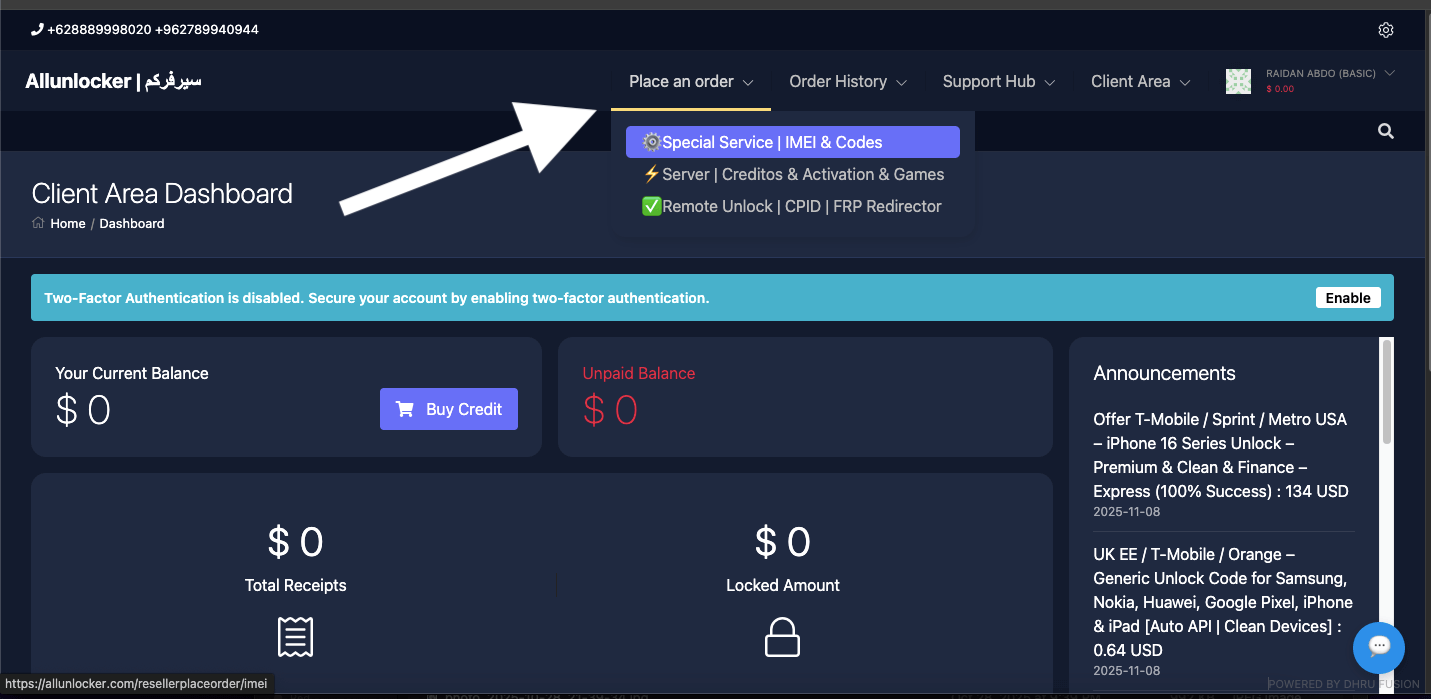Click the search magnifier icon

pyautogui.click(x=1385, y=130)
